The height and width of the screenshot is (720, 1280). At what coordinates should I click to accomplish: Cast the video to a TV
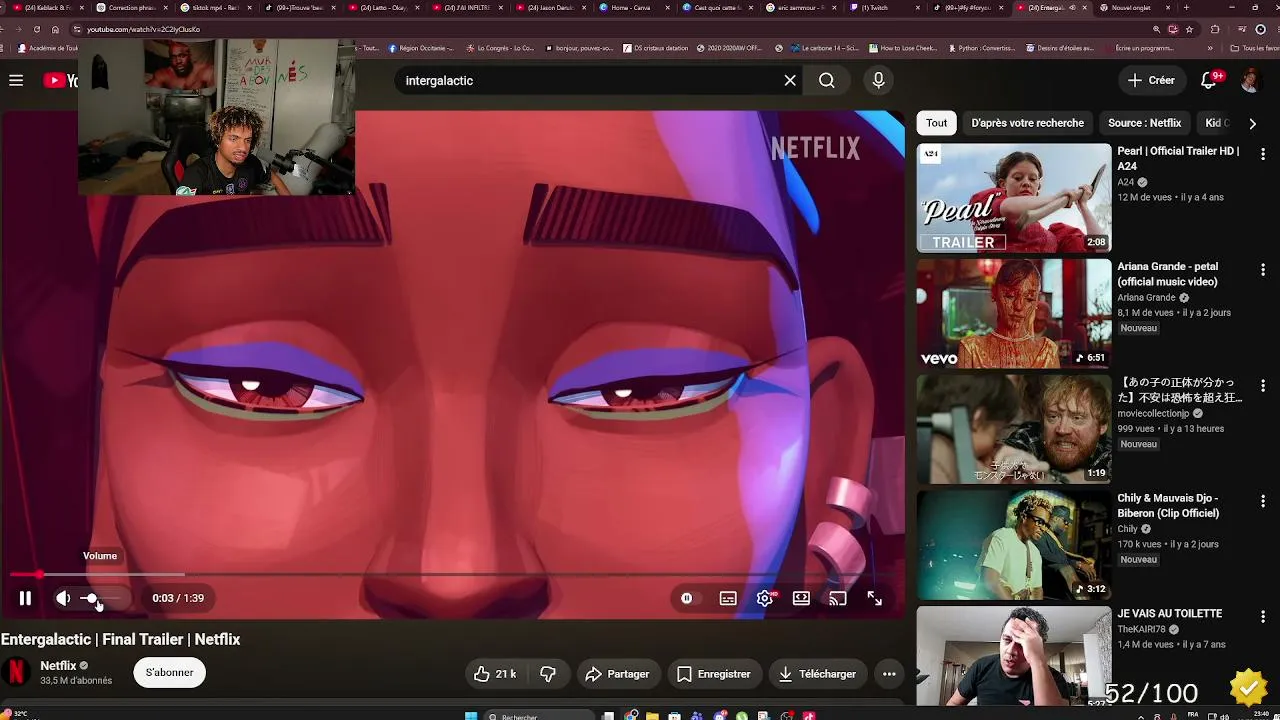coord(838,598)
